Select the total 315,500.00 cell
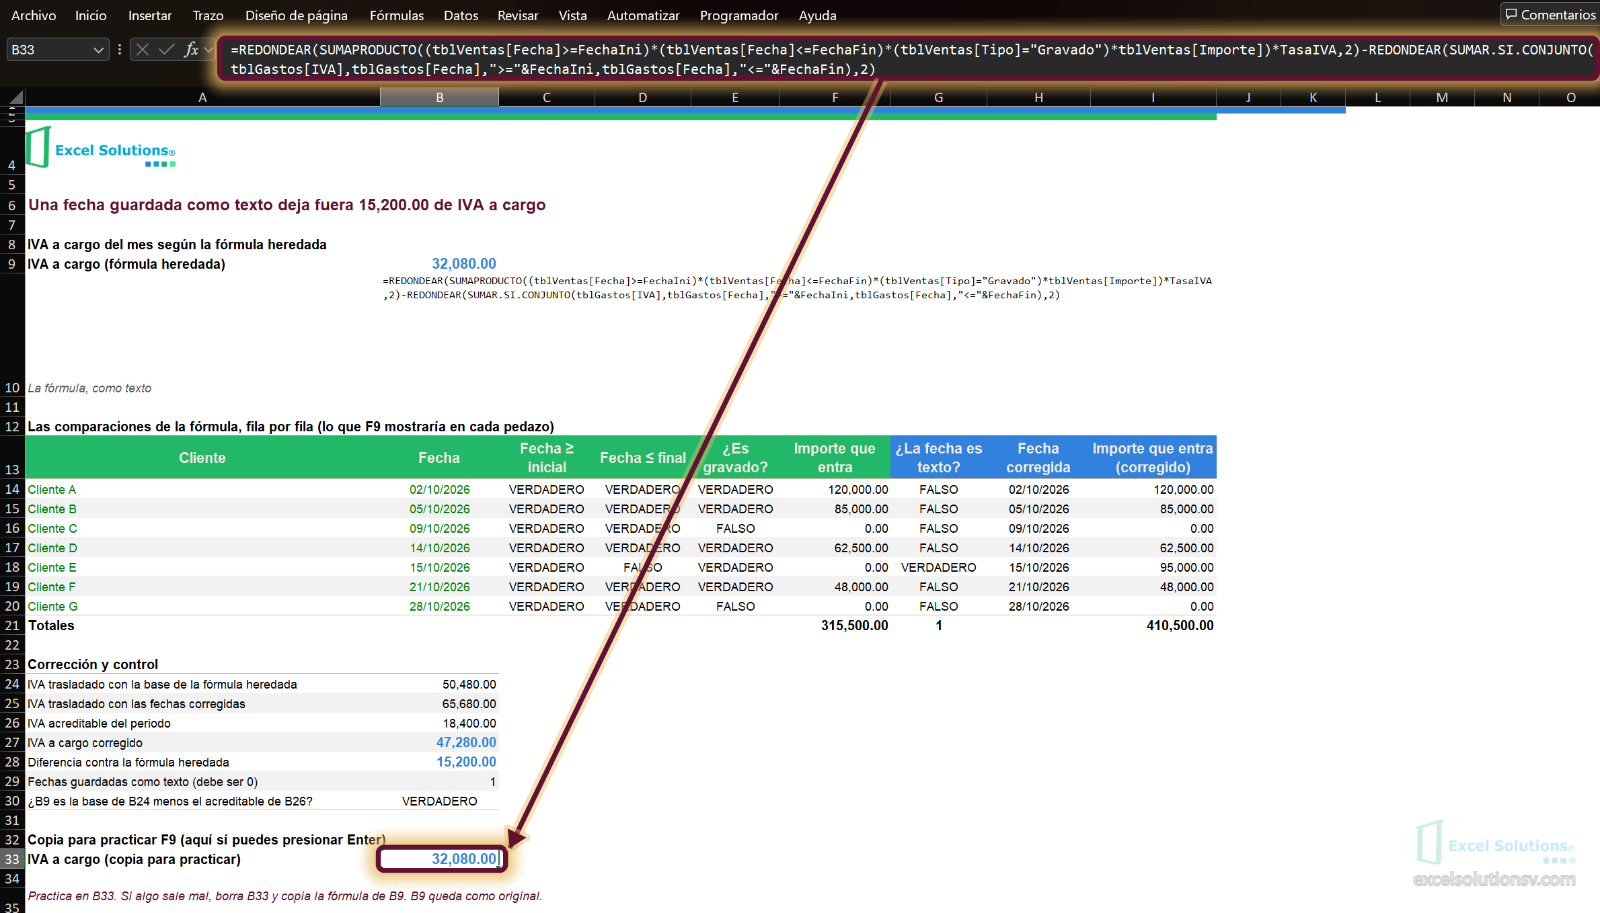Image resolution: width=1600 pixels, height=913 pixels. pyautogui.click(x=835, y=626)
